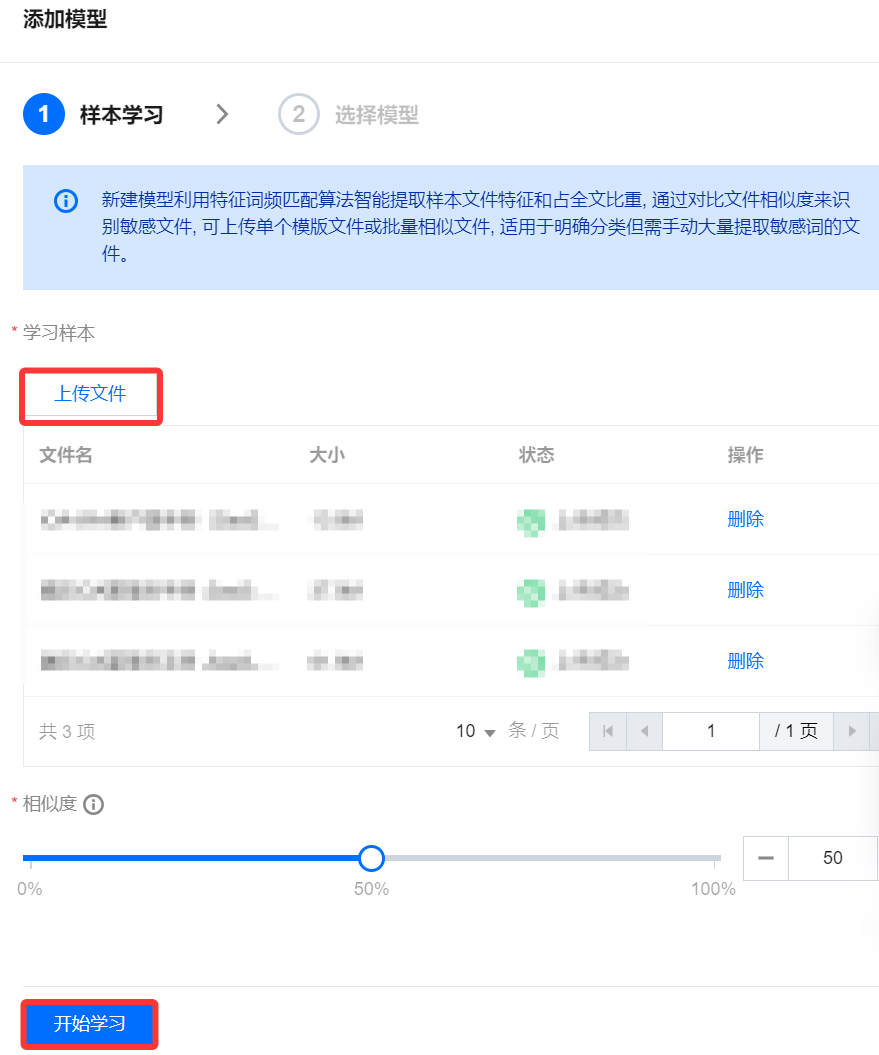Viewport: 879px width, 1055px height.
Task: Click the info icon in blue notice
Action: 66,201
